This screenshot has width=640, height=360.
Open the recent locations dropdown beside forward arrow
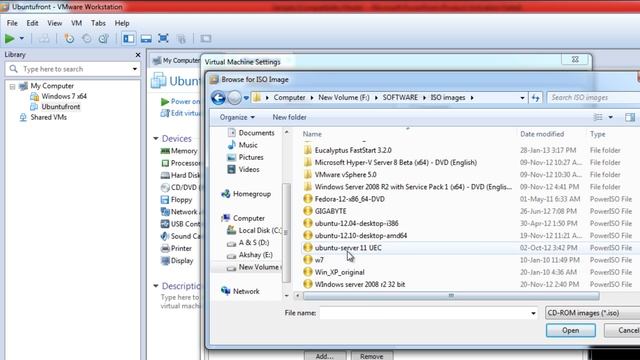[246, 98]
